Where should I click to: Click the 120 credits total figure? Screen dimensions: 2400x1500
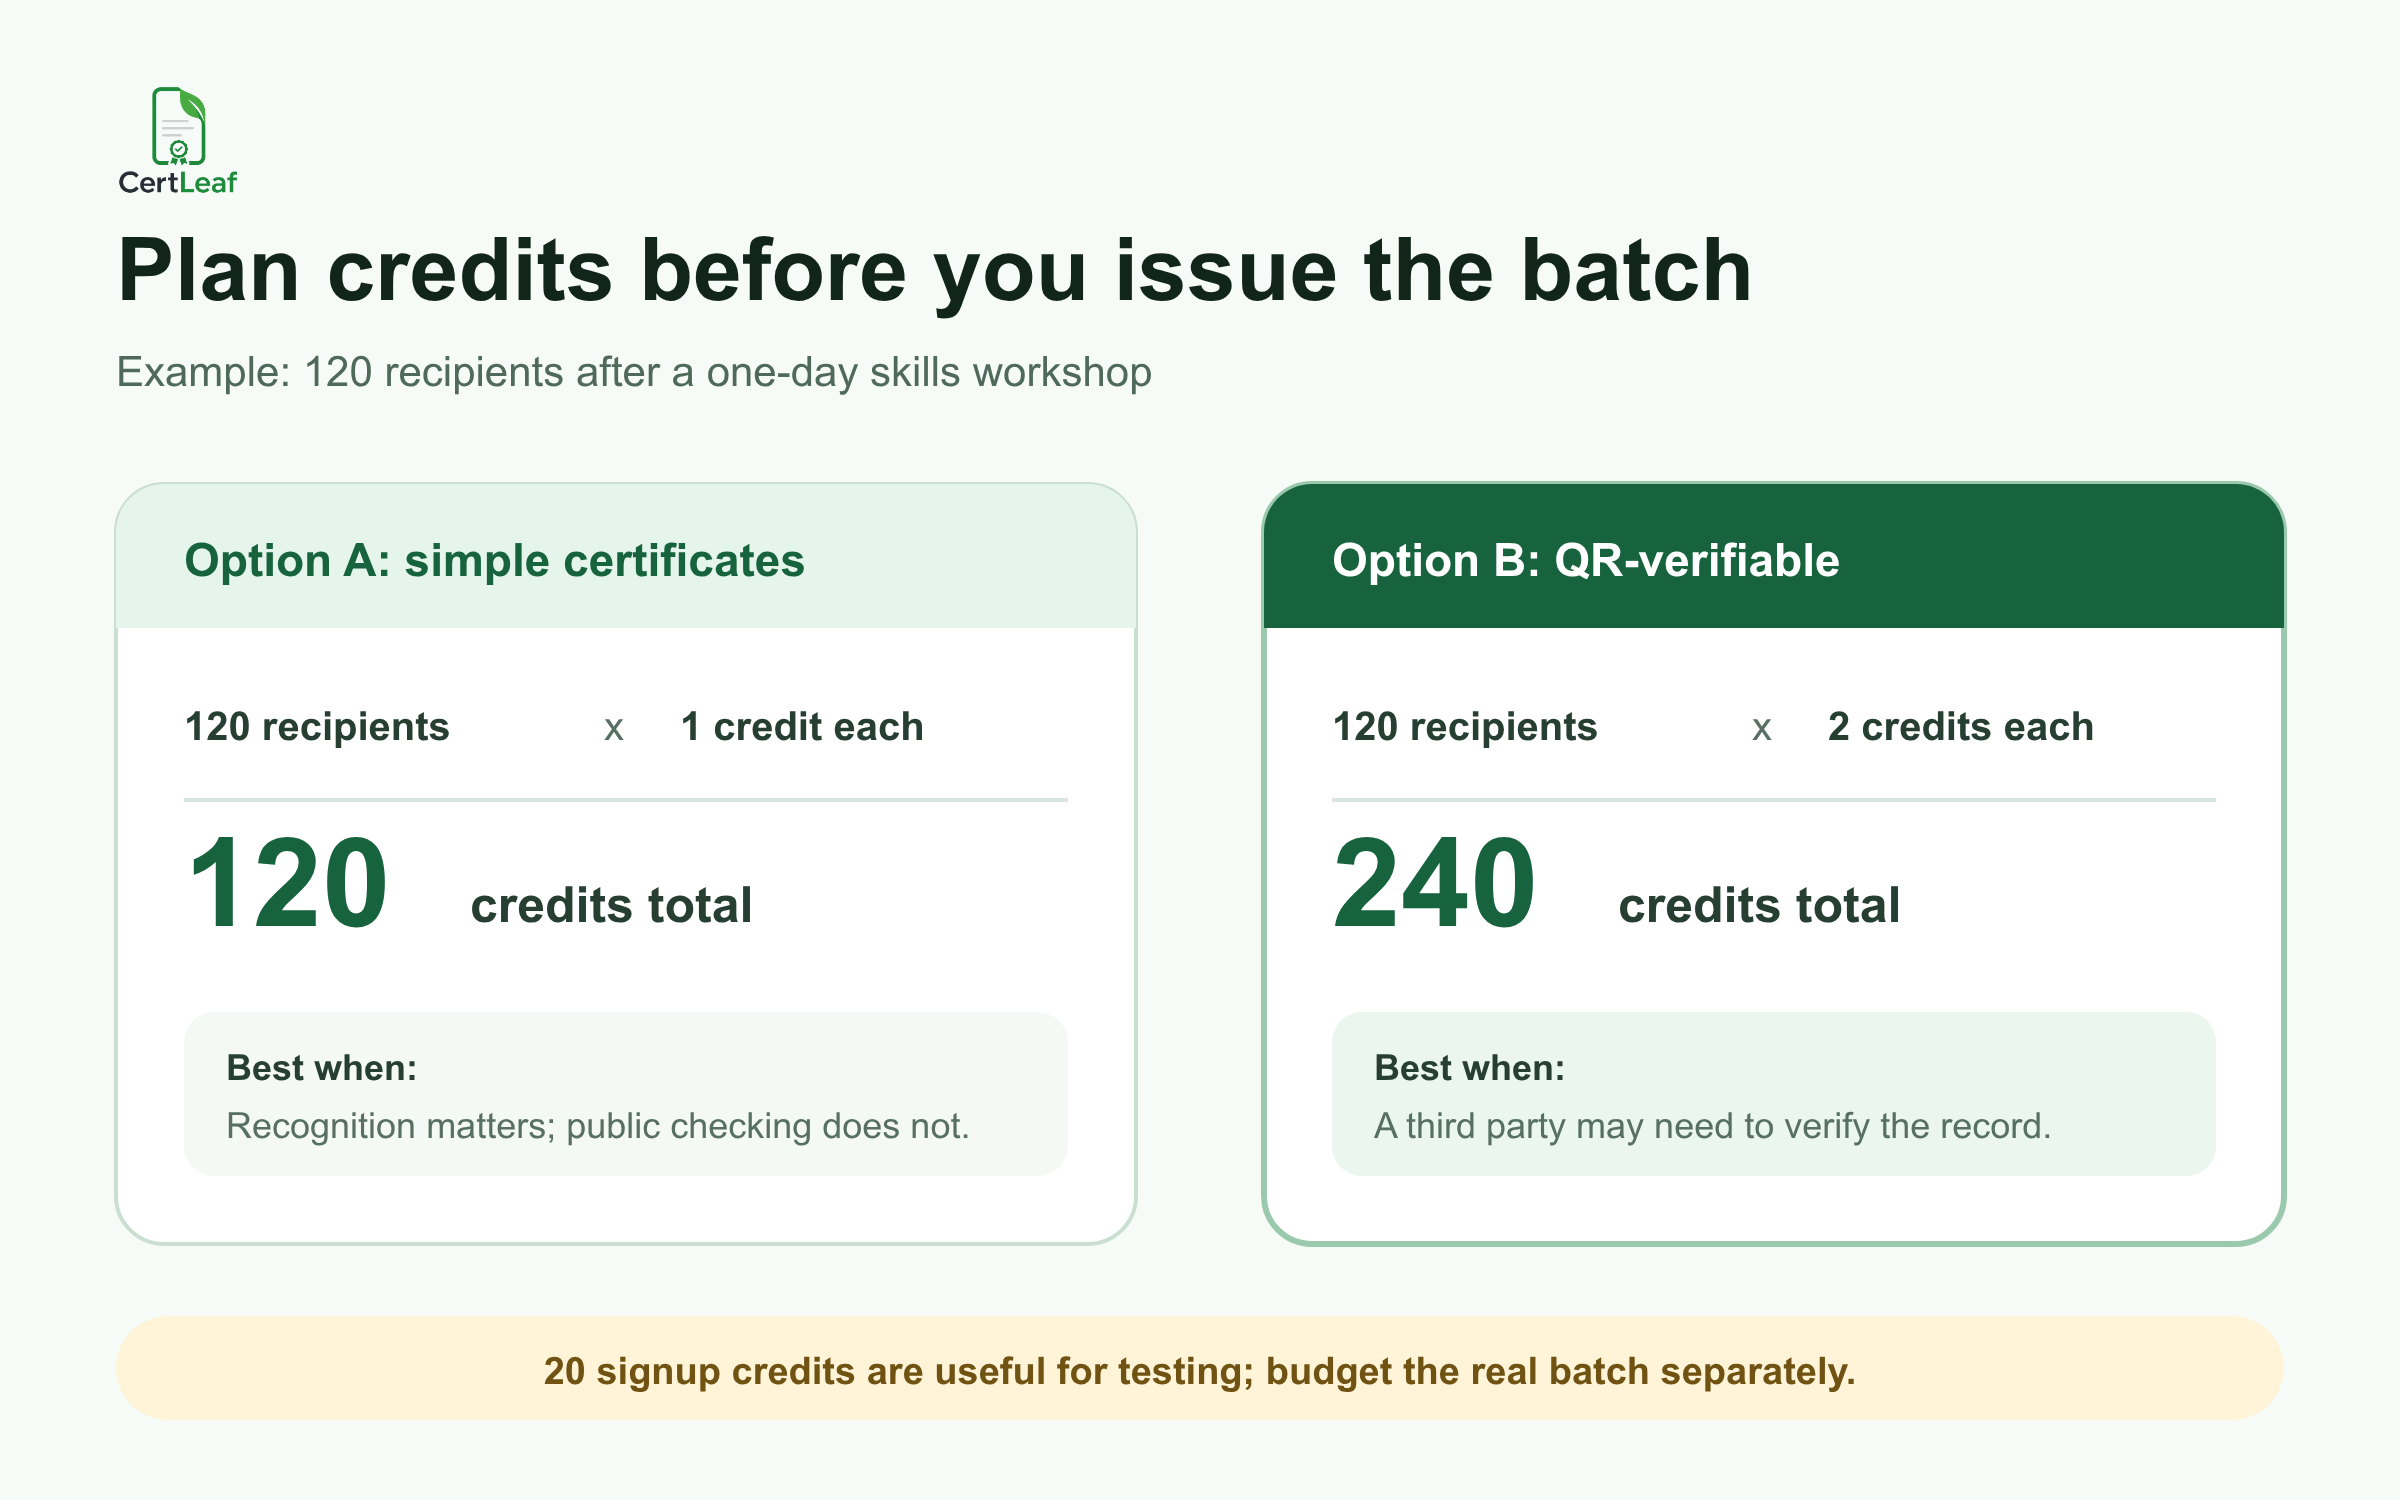coord(288,884)
